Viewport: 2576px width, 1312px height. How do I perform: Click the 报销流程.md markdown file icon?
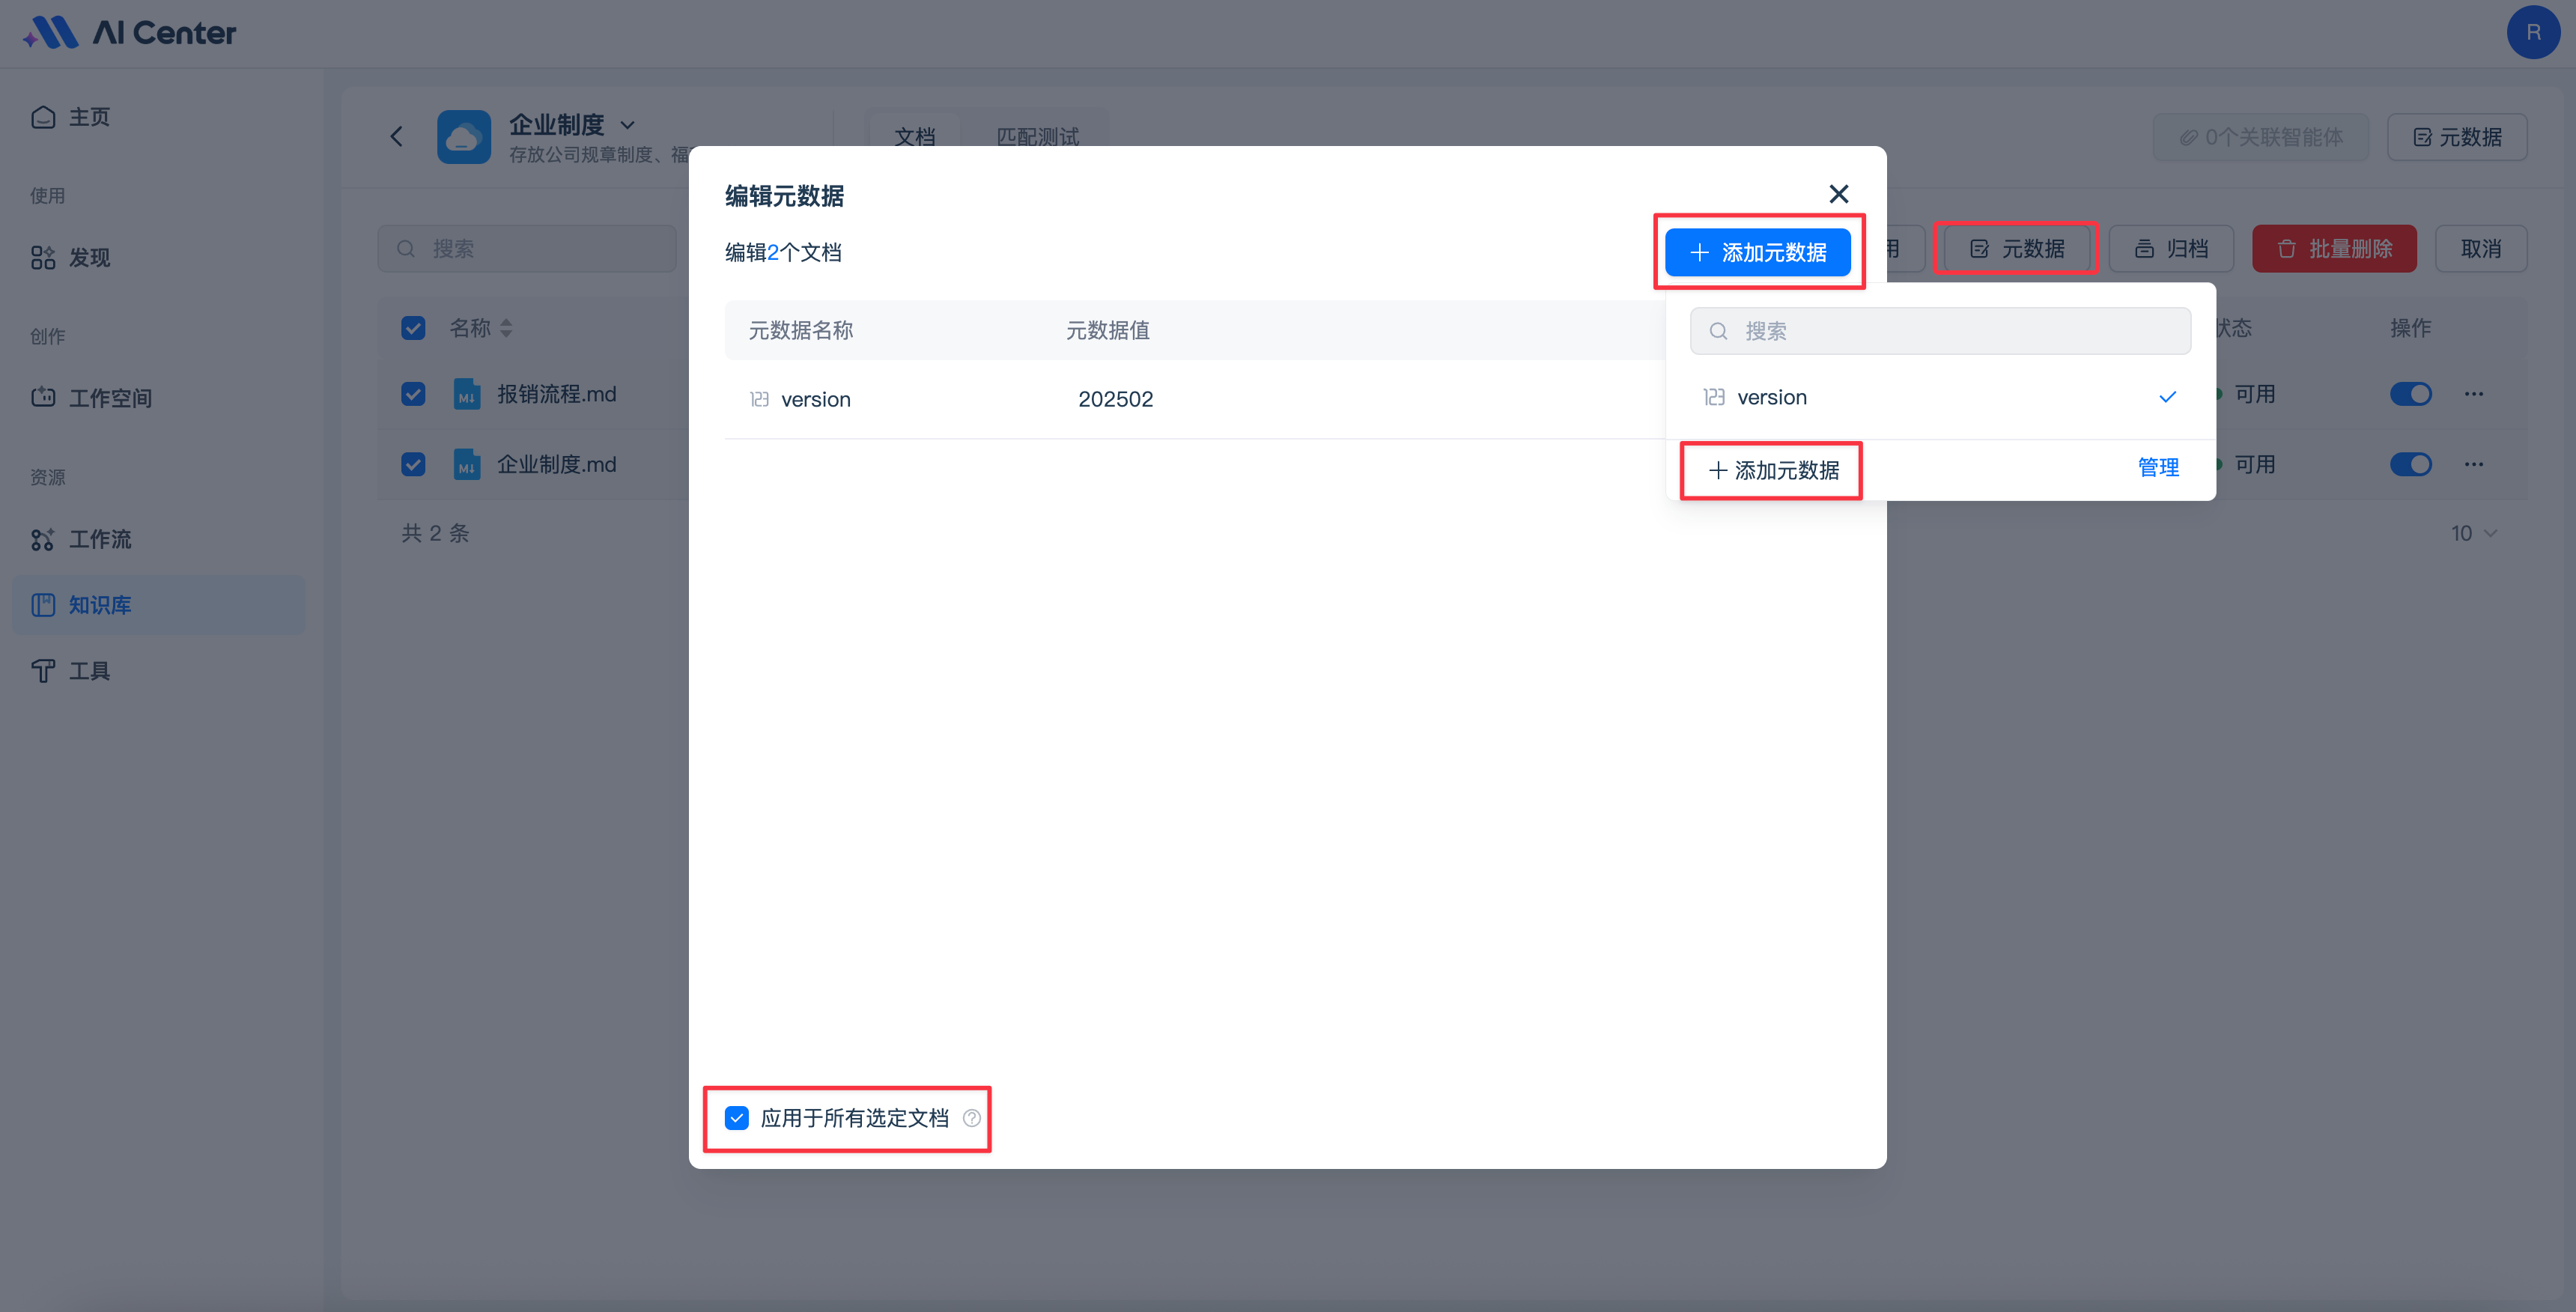466,394
